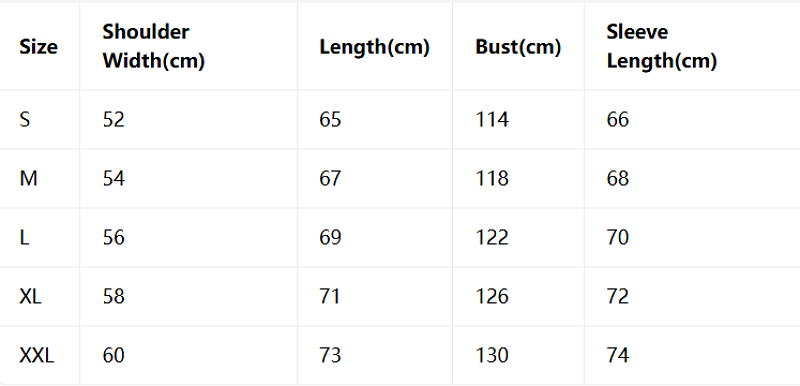
Task: Select the Bust(cm) column header
Action: tap(518, 47)
